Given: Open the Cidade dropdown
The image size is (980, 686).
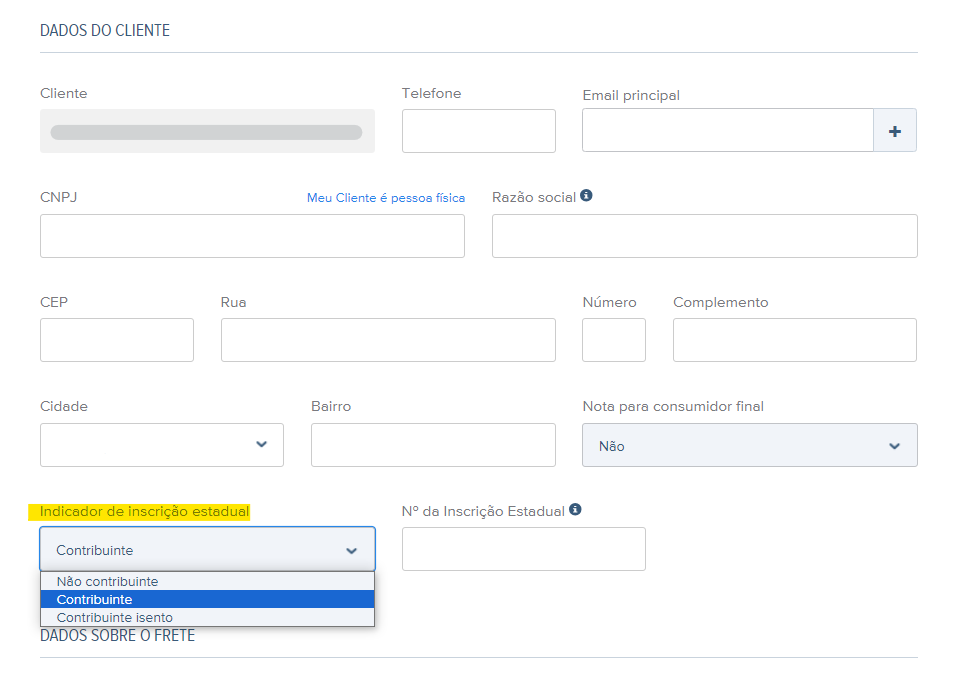Looking at the screenshot, I should tap(162, 445).
